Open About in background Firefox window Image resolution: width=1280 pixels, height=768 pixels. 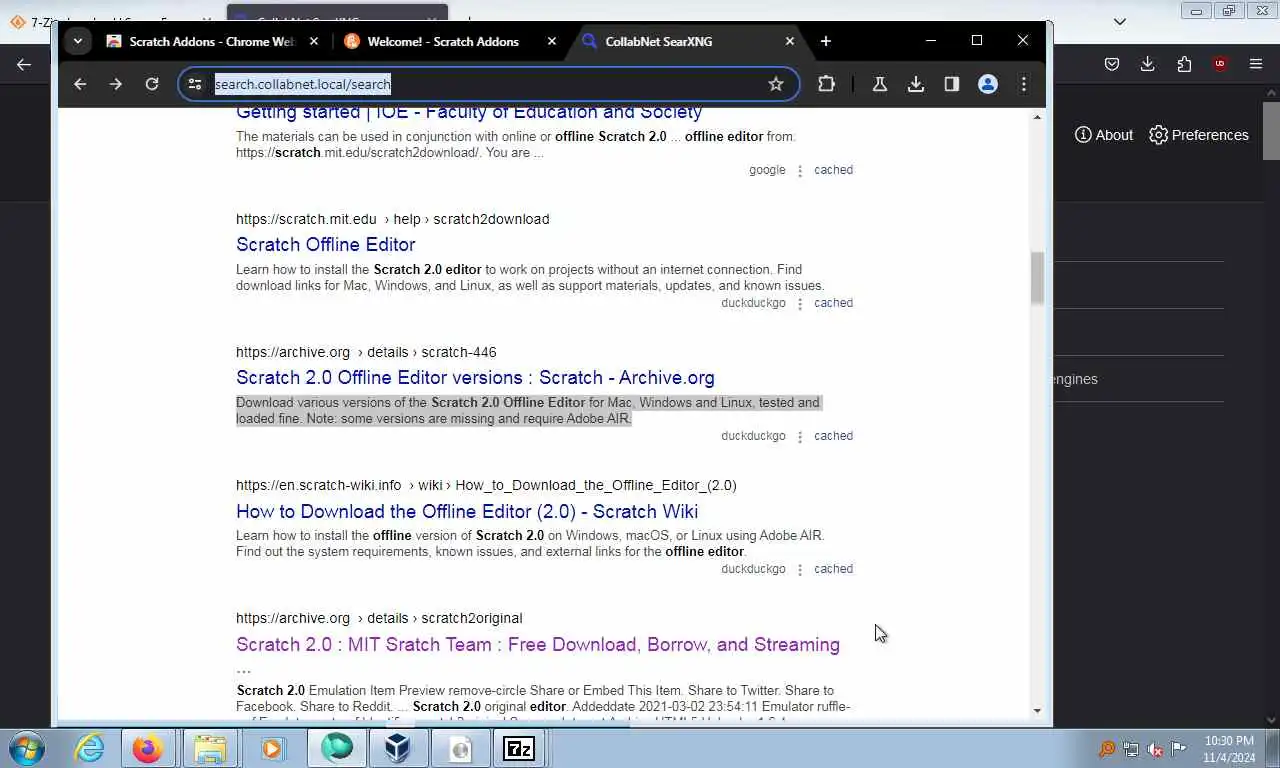[1104, 135]
